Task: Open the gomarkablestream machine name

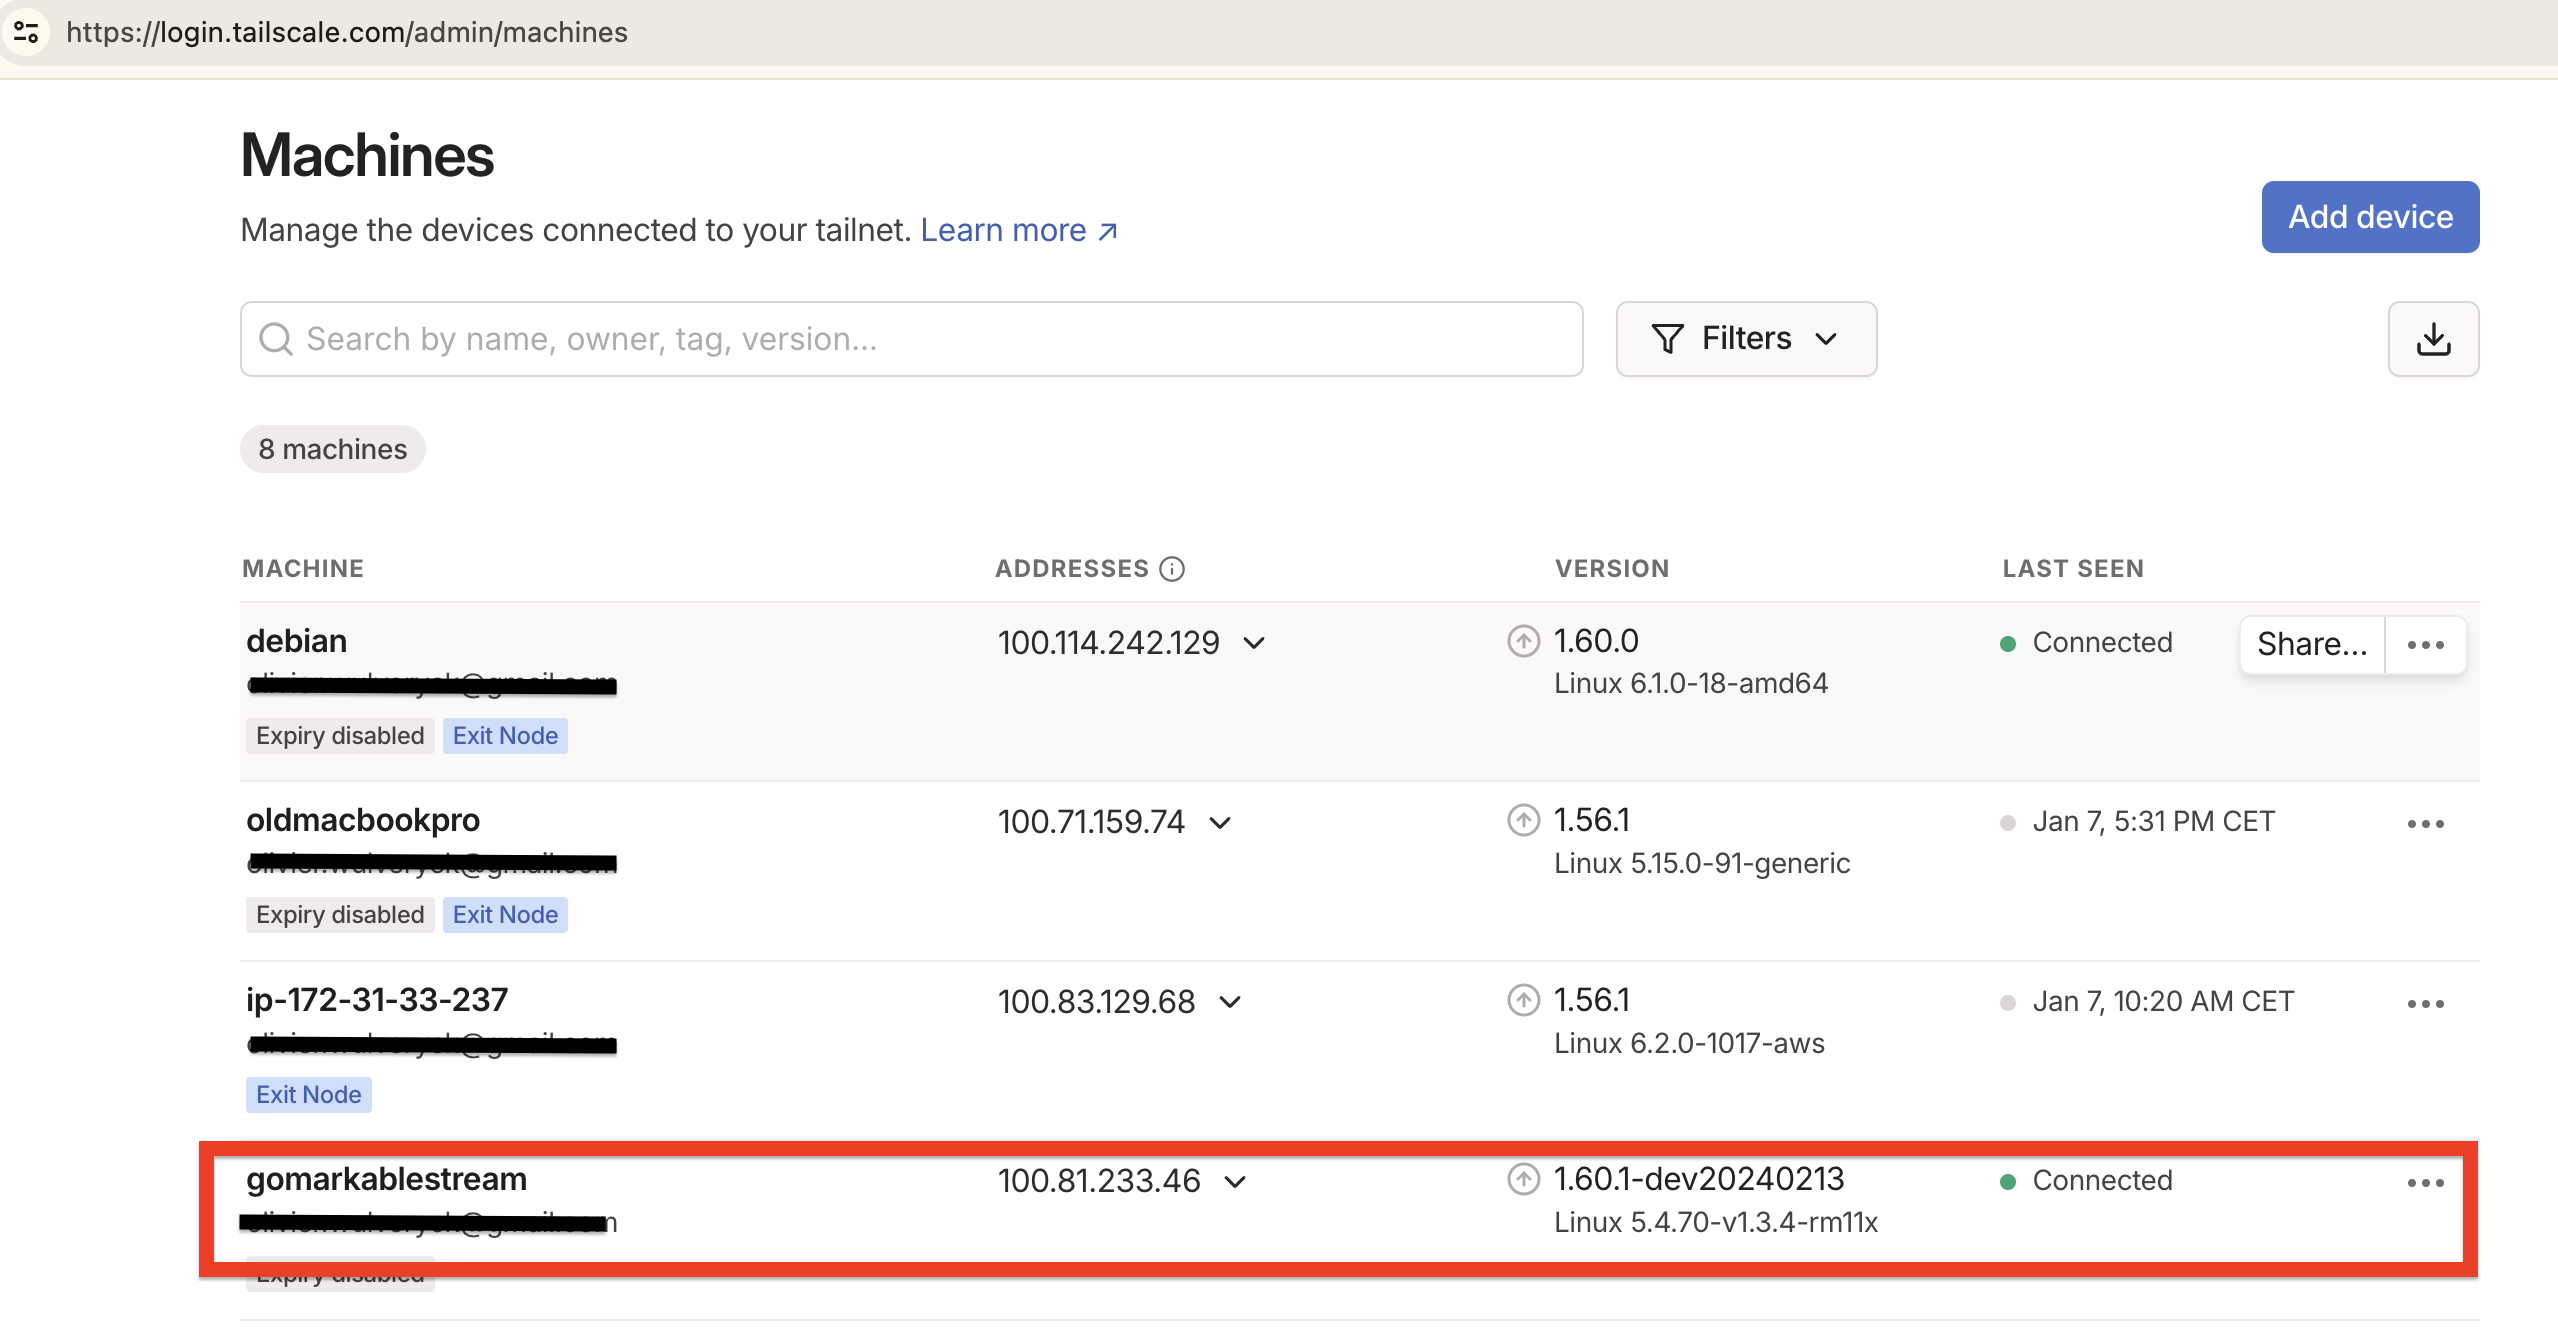Action: pos(386,1180)
